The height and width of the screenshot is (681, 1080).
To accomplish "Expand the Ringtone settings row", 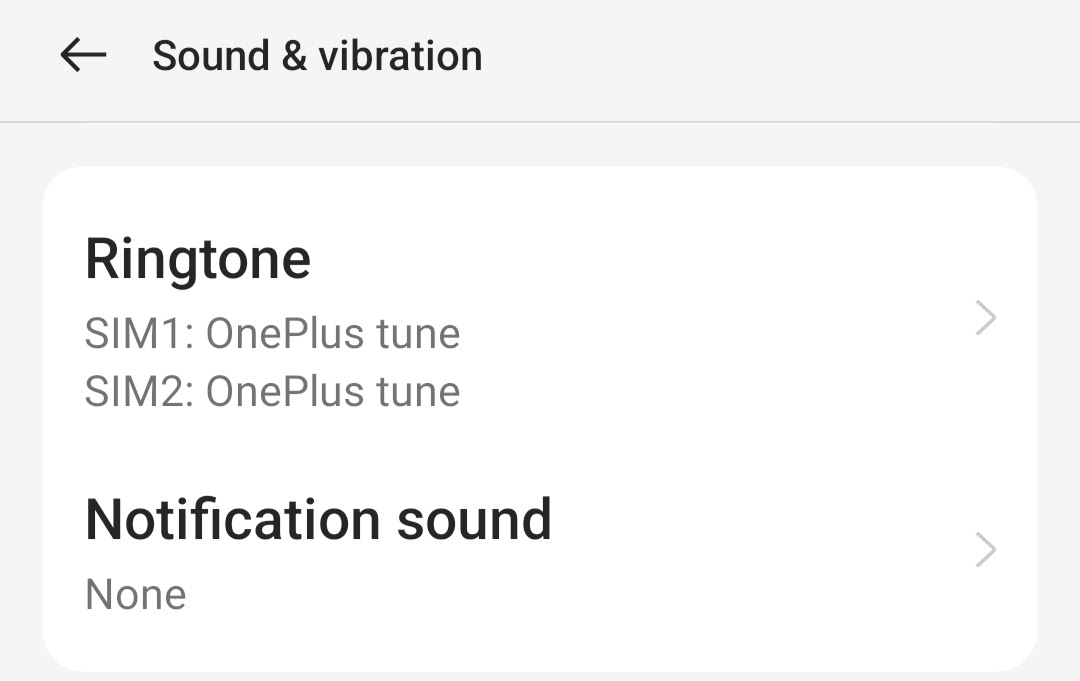I will 540,320.
